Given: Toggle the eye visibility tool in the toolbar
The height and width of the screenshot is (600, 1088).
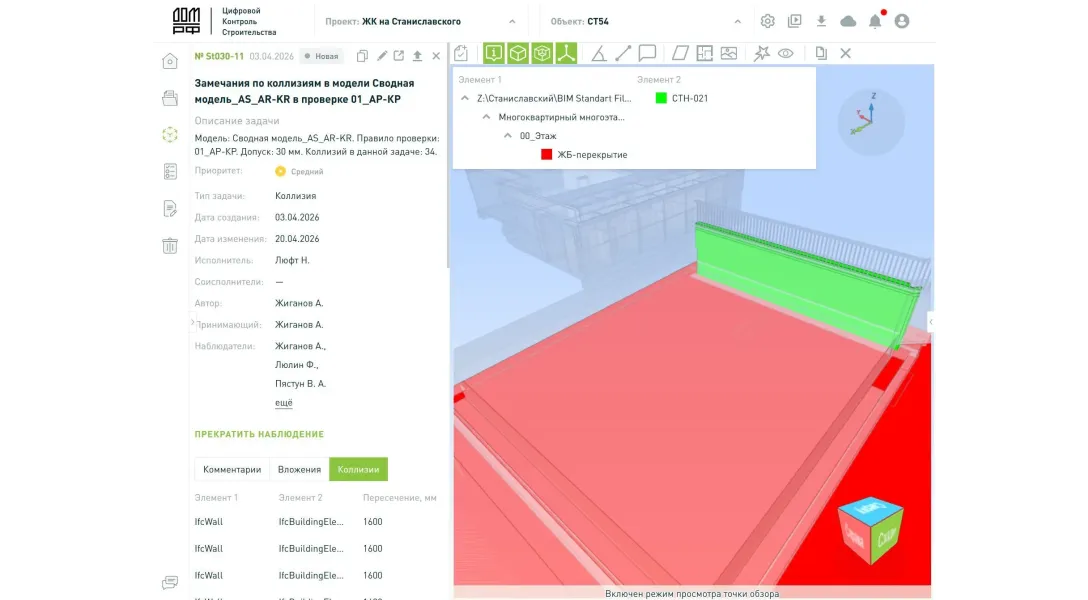Looking at the screenshot, I should (x=785, y=53).
